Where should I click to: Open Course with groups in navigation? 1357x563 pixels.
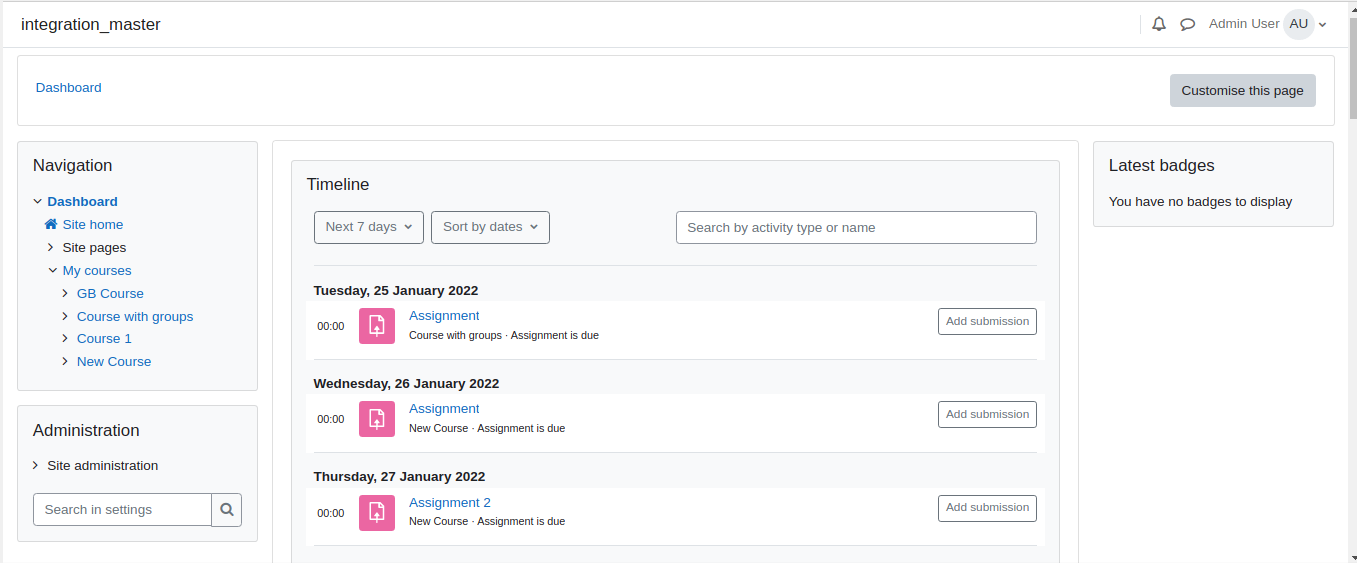pos(135,316)
